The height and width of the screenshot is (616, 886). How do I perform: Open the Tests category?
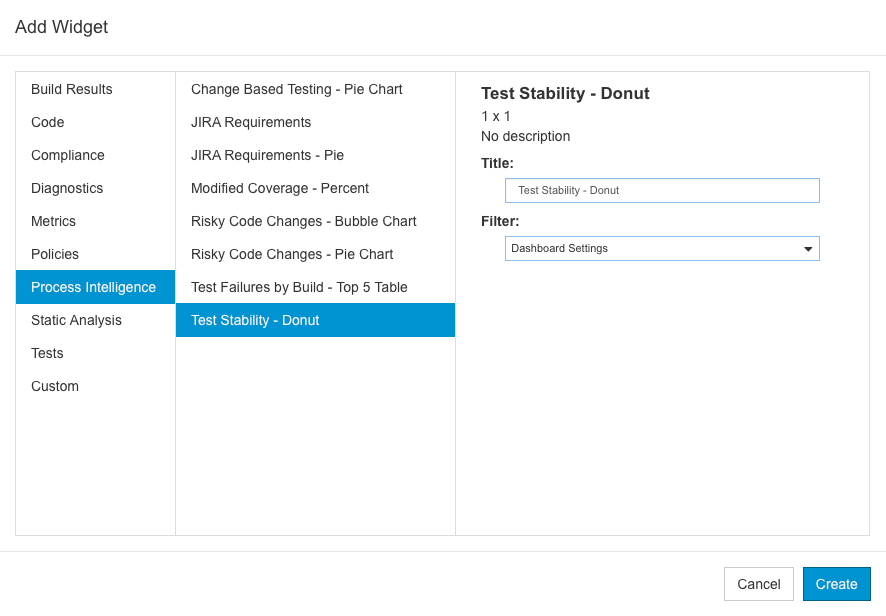click(95, 353)
